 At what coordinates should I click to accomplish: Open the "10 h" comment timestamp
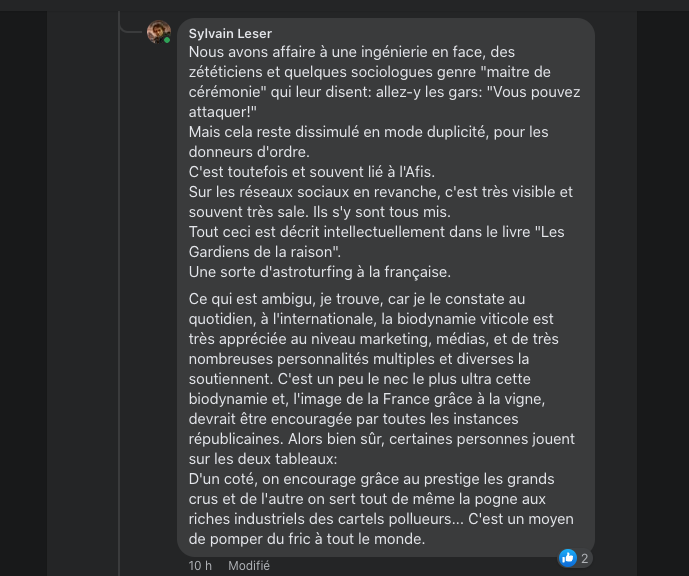click(x=200, y=566)
